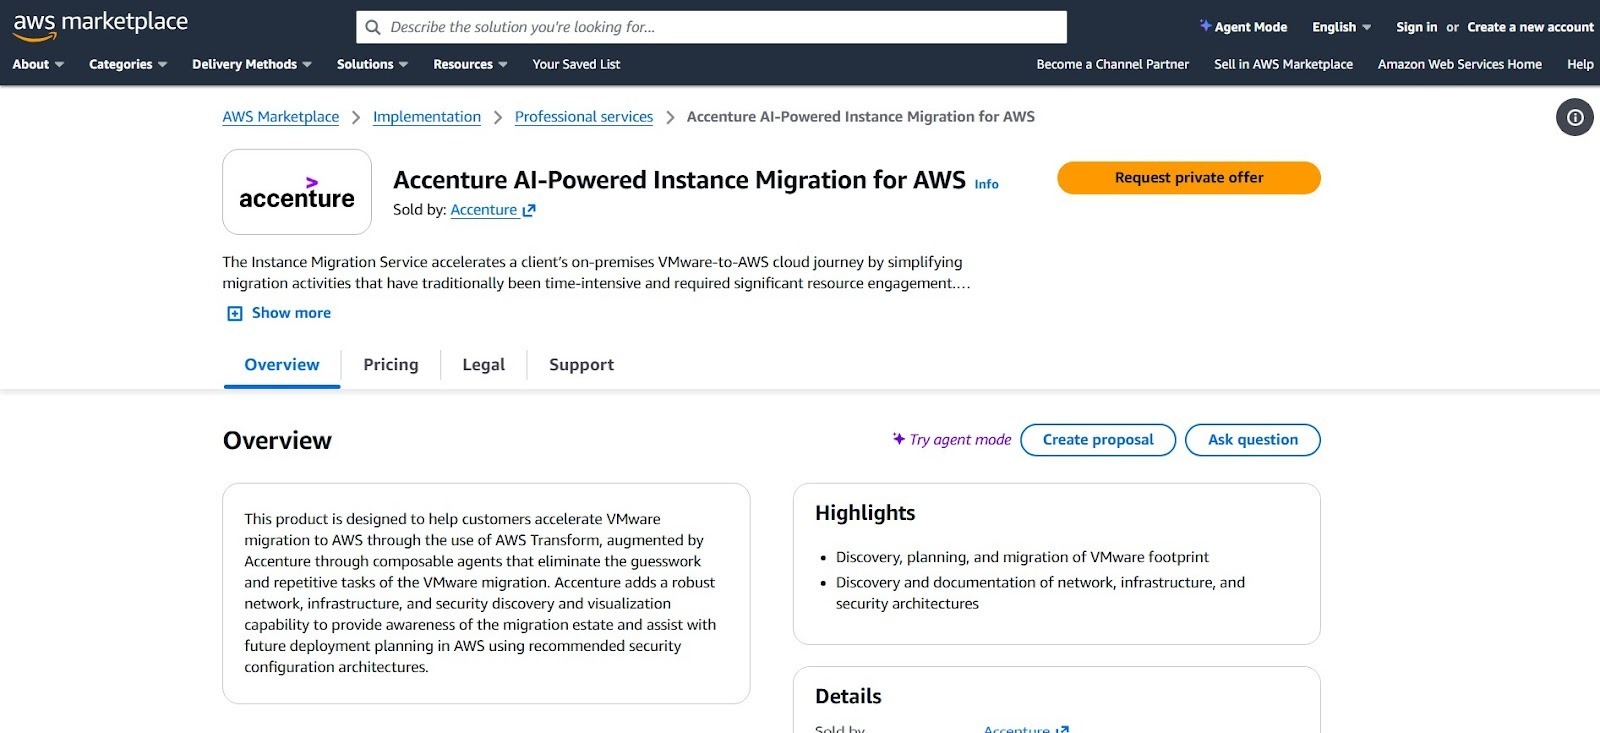Click the Request private offer button

1189,178
